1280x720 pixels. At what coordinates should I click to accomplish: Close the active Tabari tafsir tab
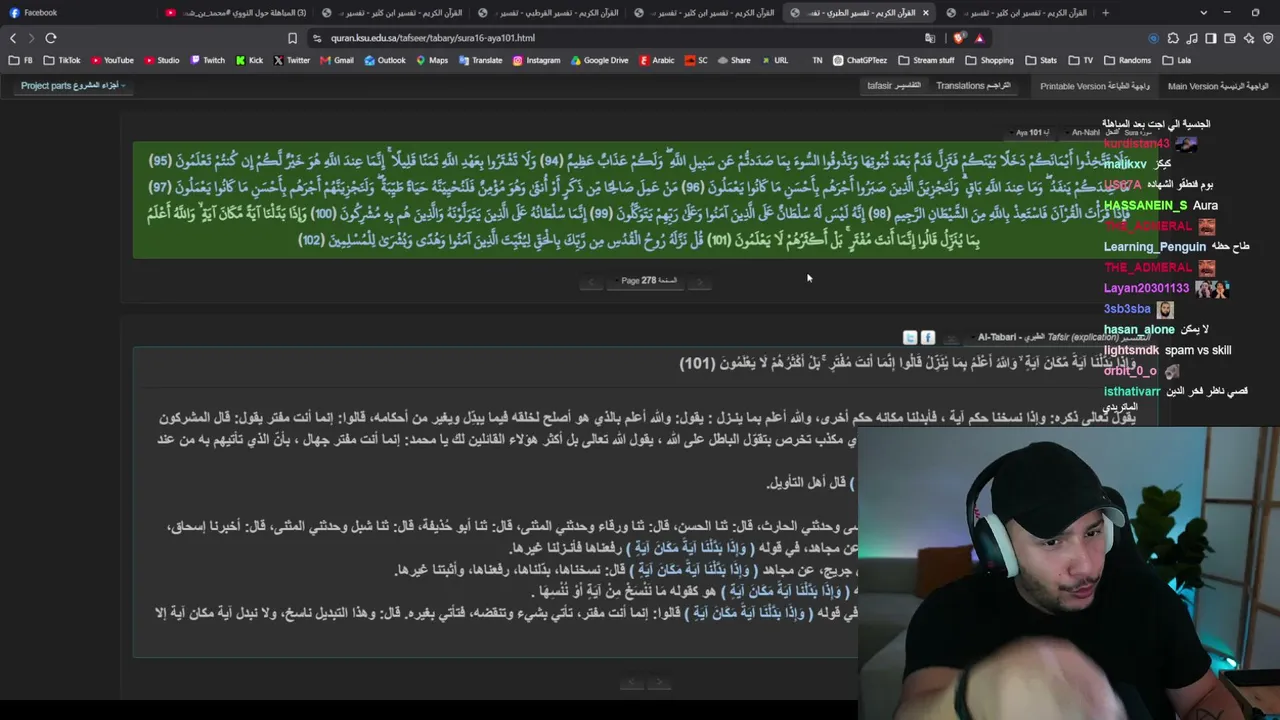[x=926, y=13]
